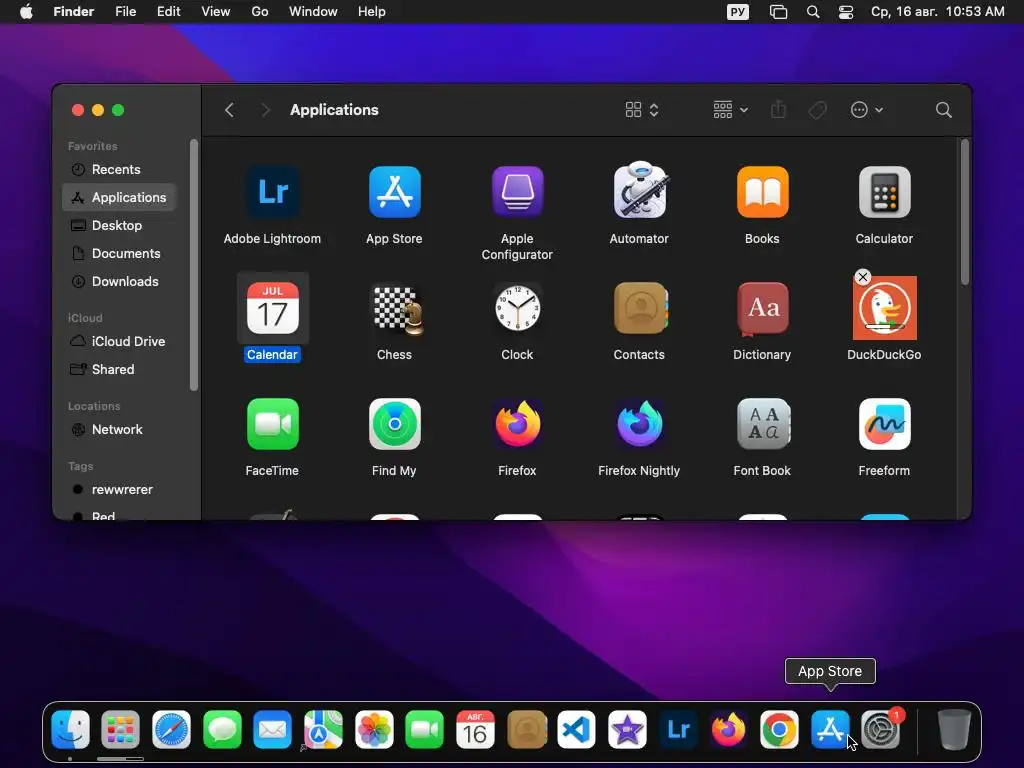Image resolution: width=1024 pixels, height=768 pixels.
Task: Open System Settings from the Dock
Action: [881, 729]
